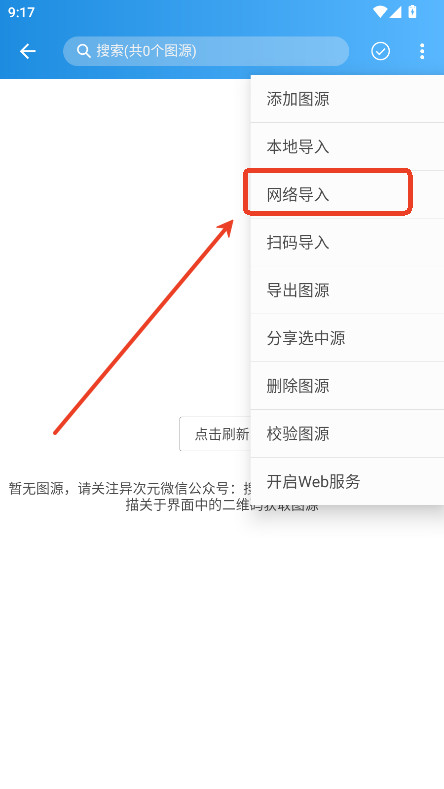Select 导出图源 from the menu

(347, 290)
